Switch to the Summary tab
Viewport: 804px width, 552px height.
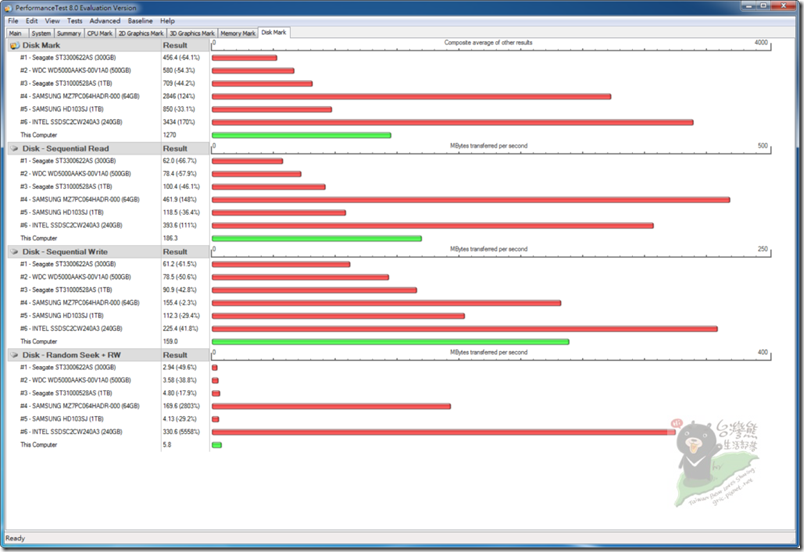tap(69, 33)
